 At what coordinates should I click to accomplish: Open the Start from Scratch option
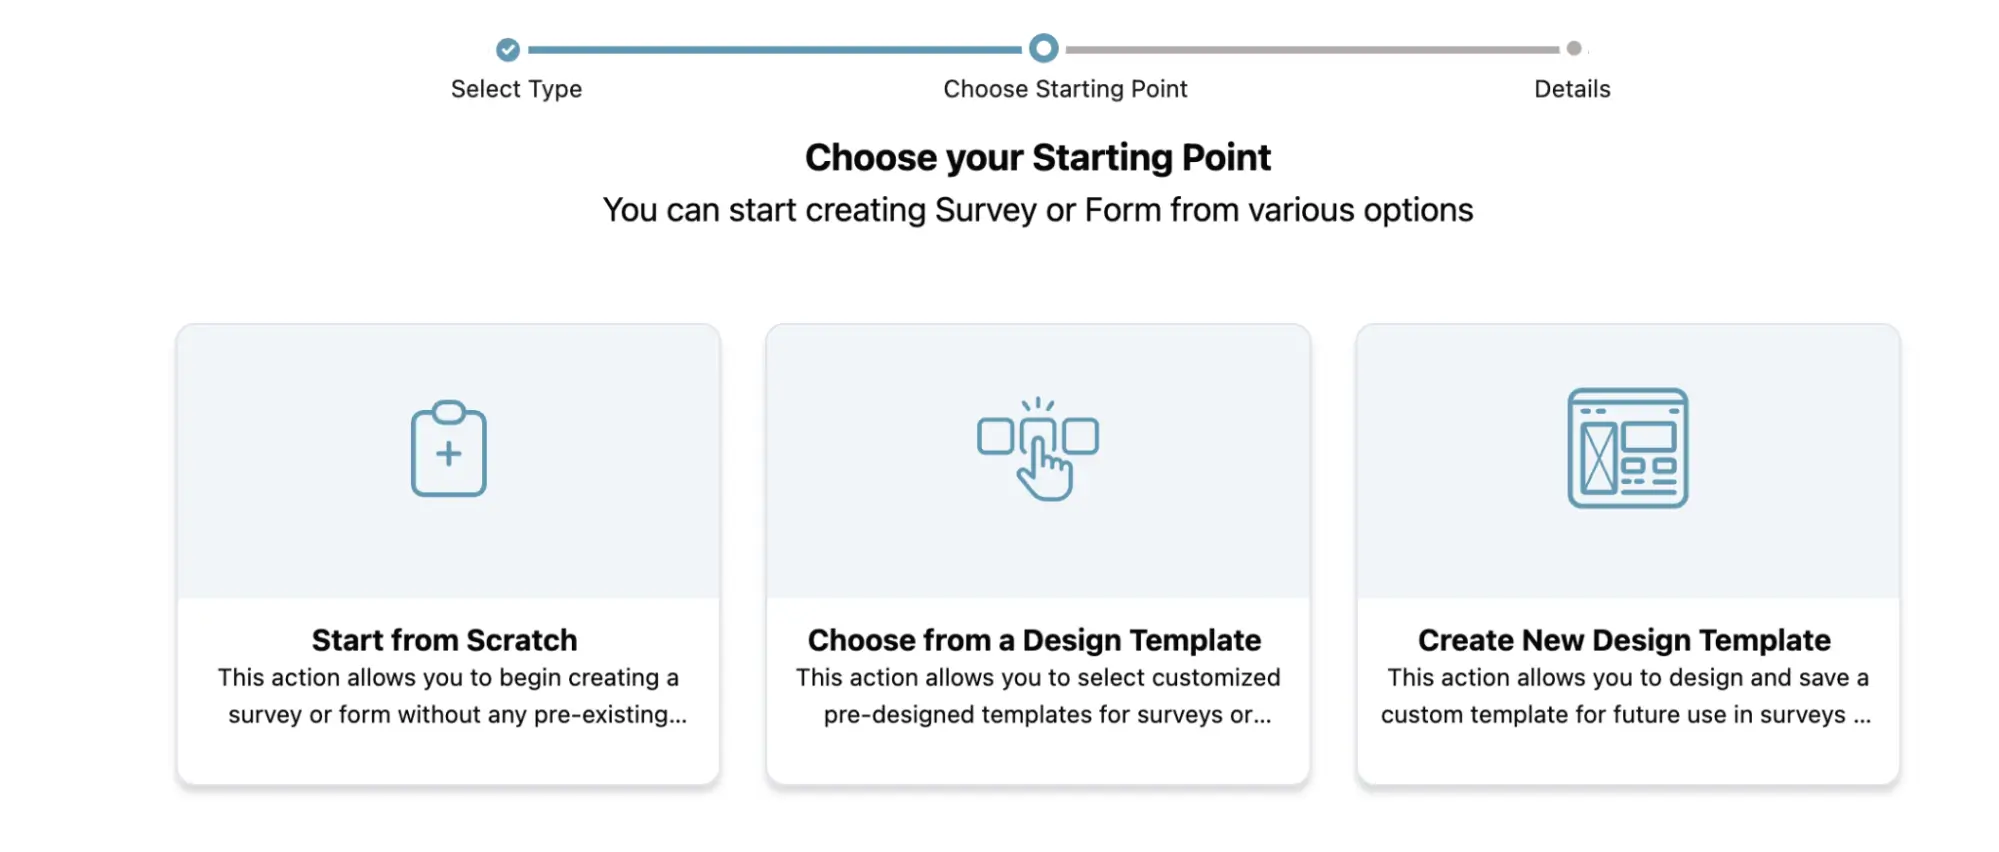click(x=444, y=640)
